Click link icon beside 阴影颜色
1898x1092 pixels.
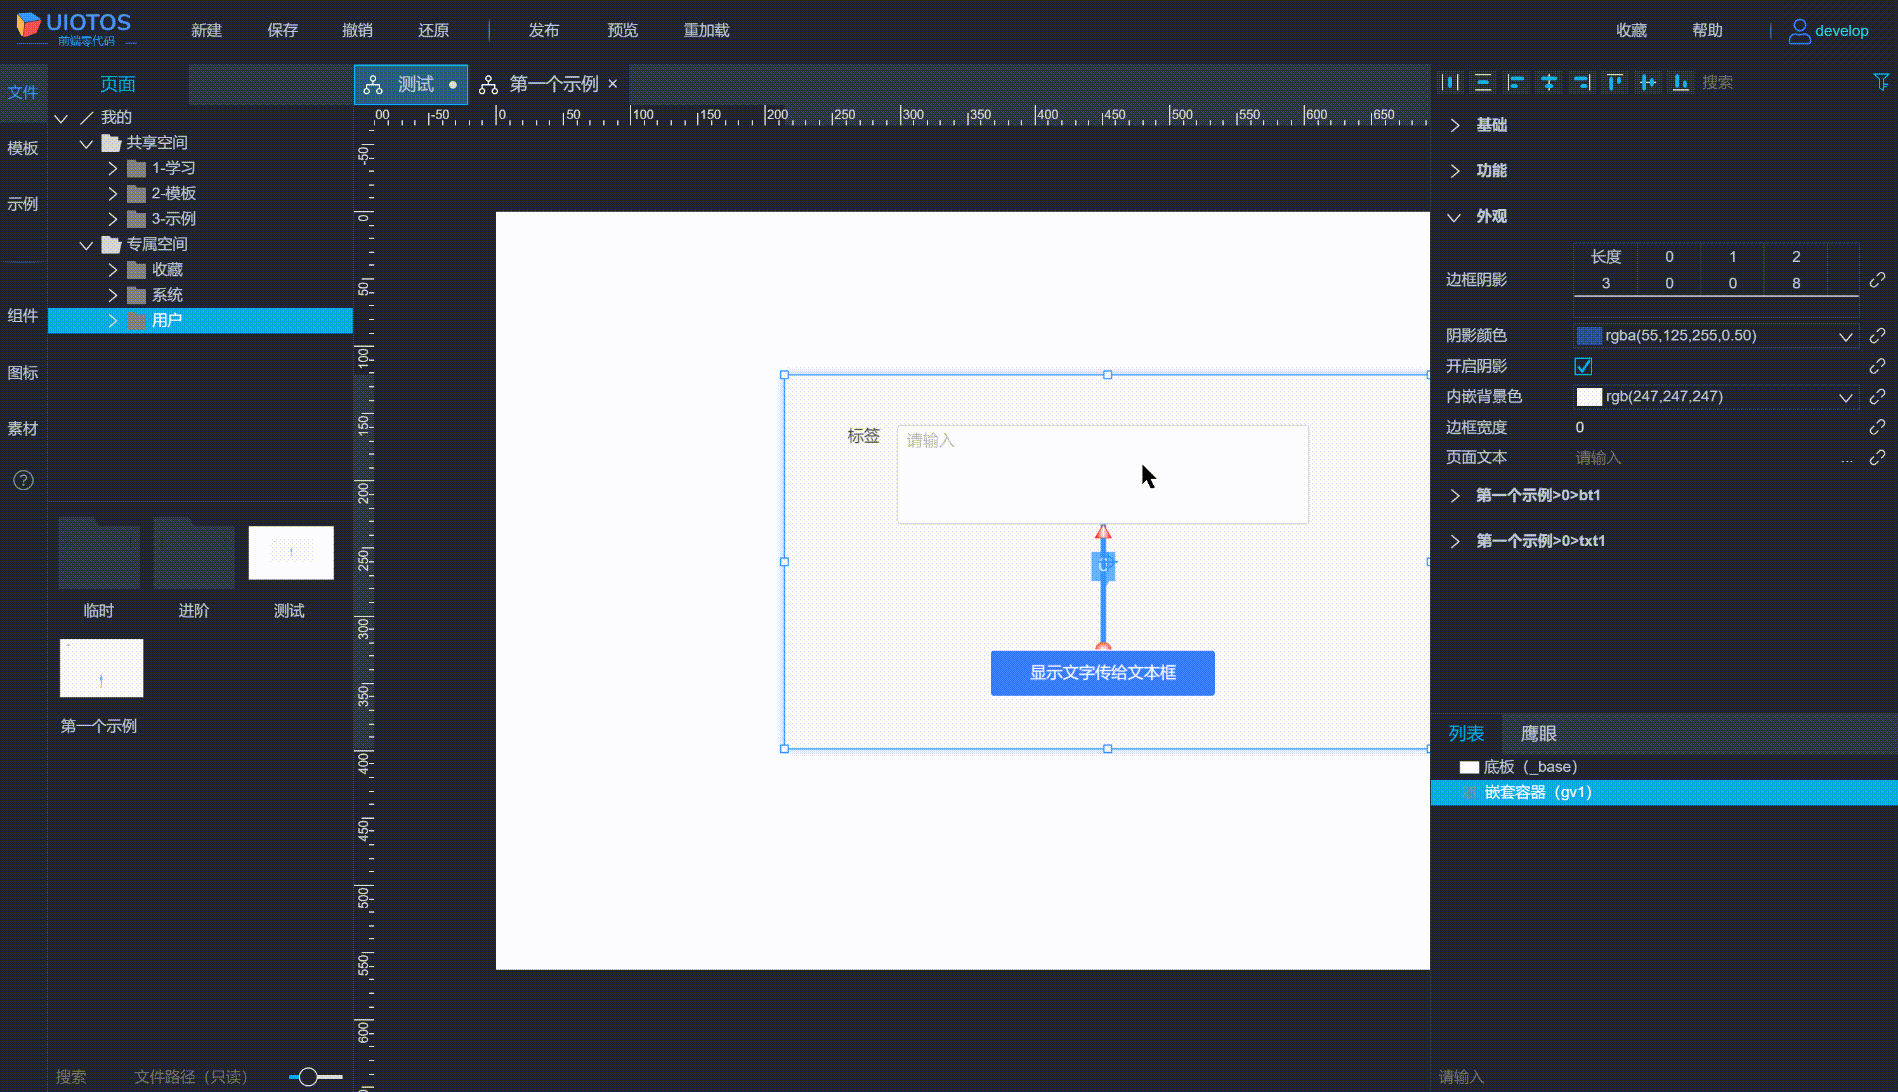click(1877, 336)
